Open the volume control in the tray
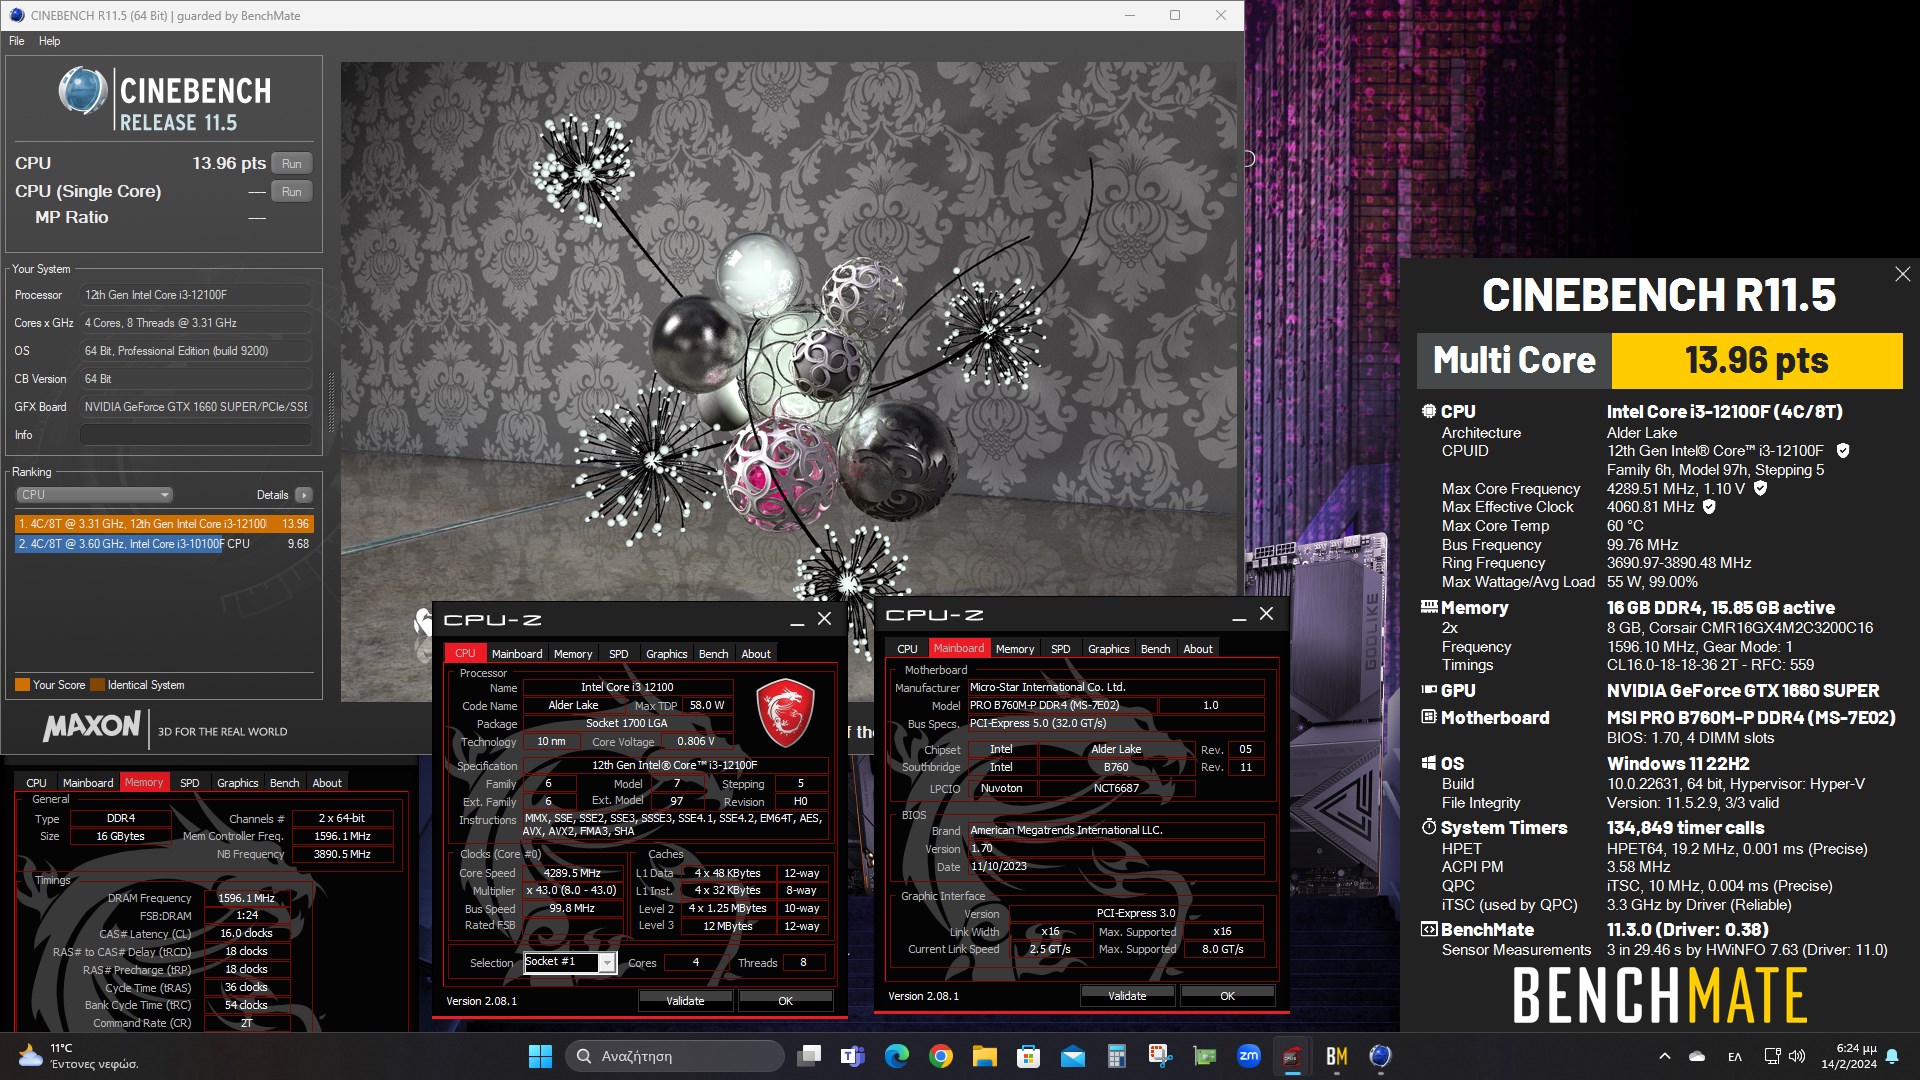 tap(1797, 1056)
